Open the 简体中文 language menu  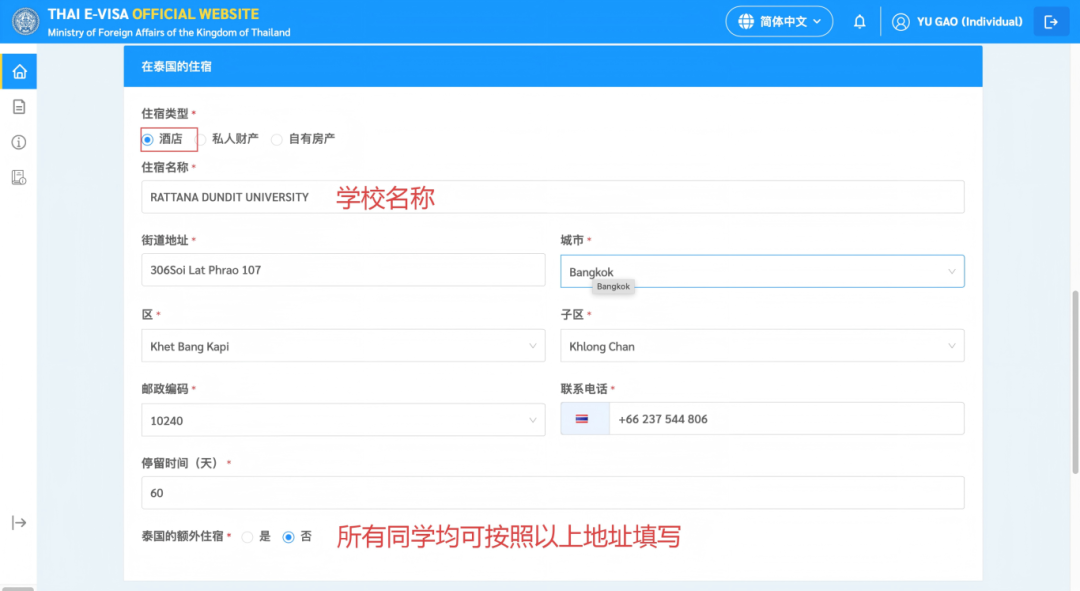tap(779, 22)
